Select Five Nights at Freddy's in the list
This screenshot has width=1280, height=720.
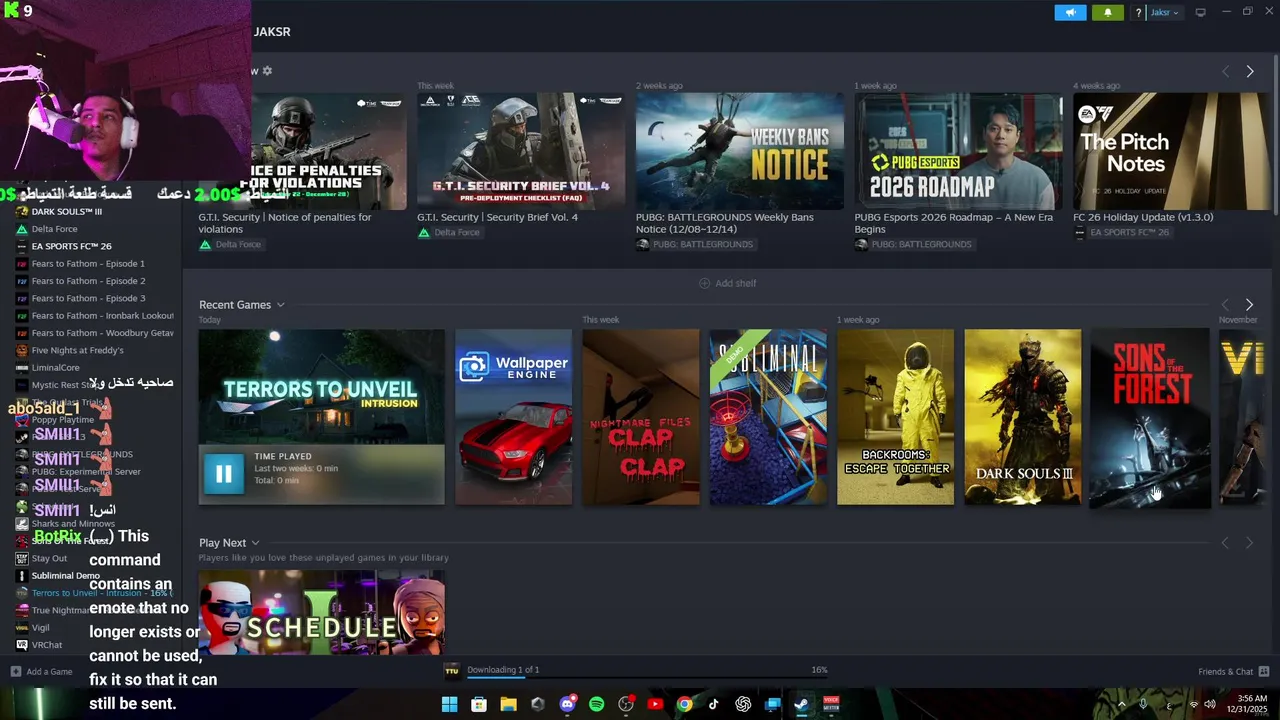[x=77, y=350]
